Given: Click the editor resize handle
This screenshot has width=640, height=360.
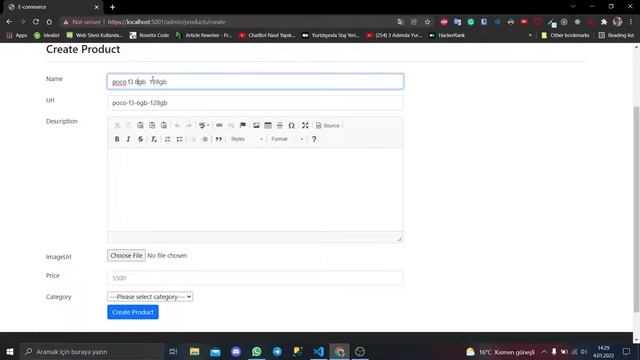Looking at the screenshot, I should (x=400, y=239).
